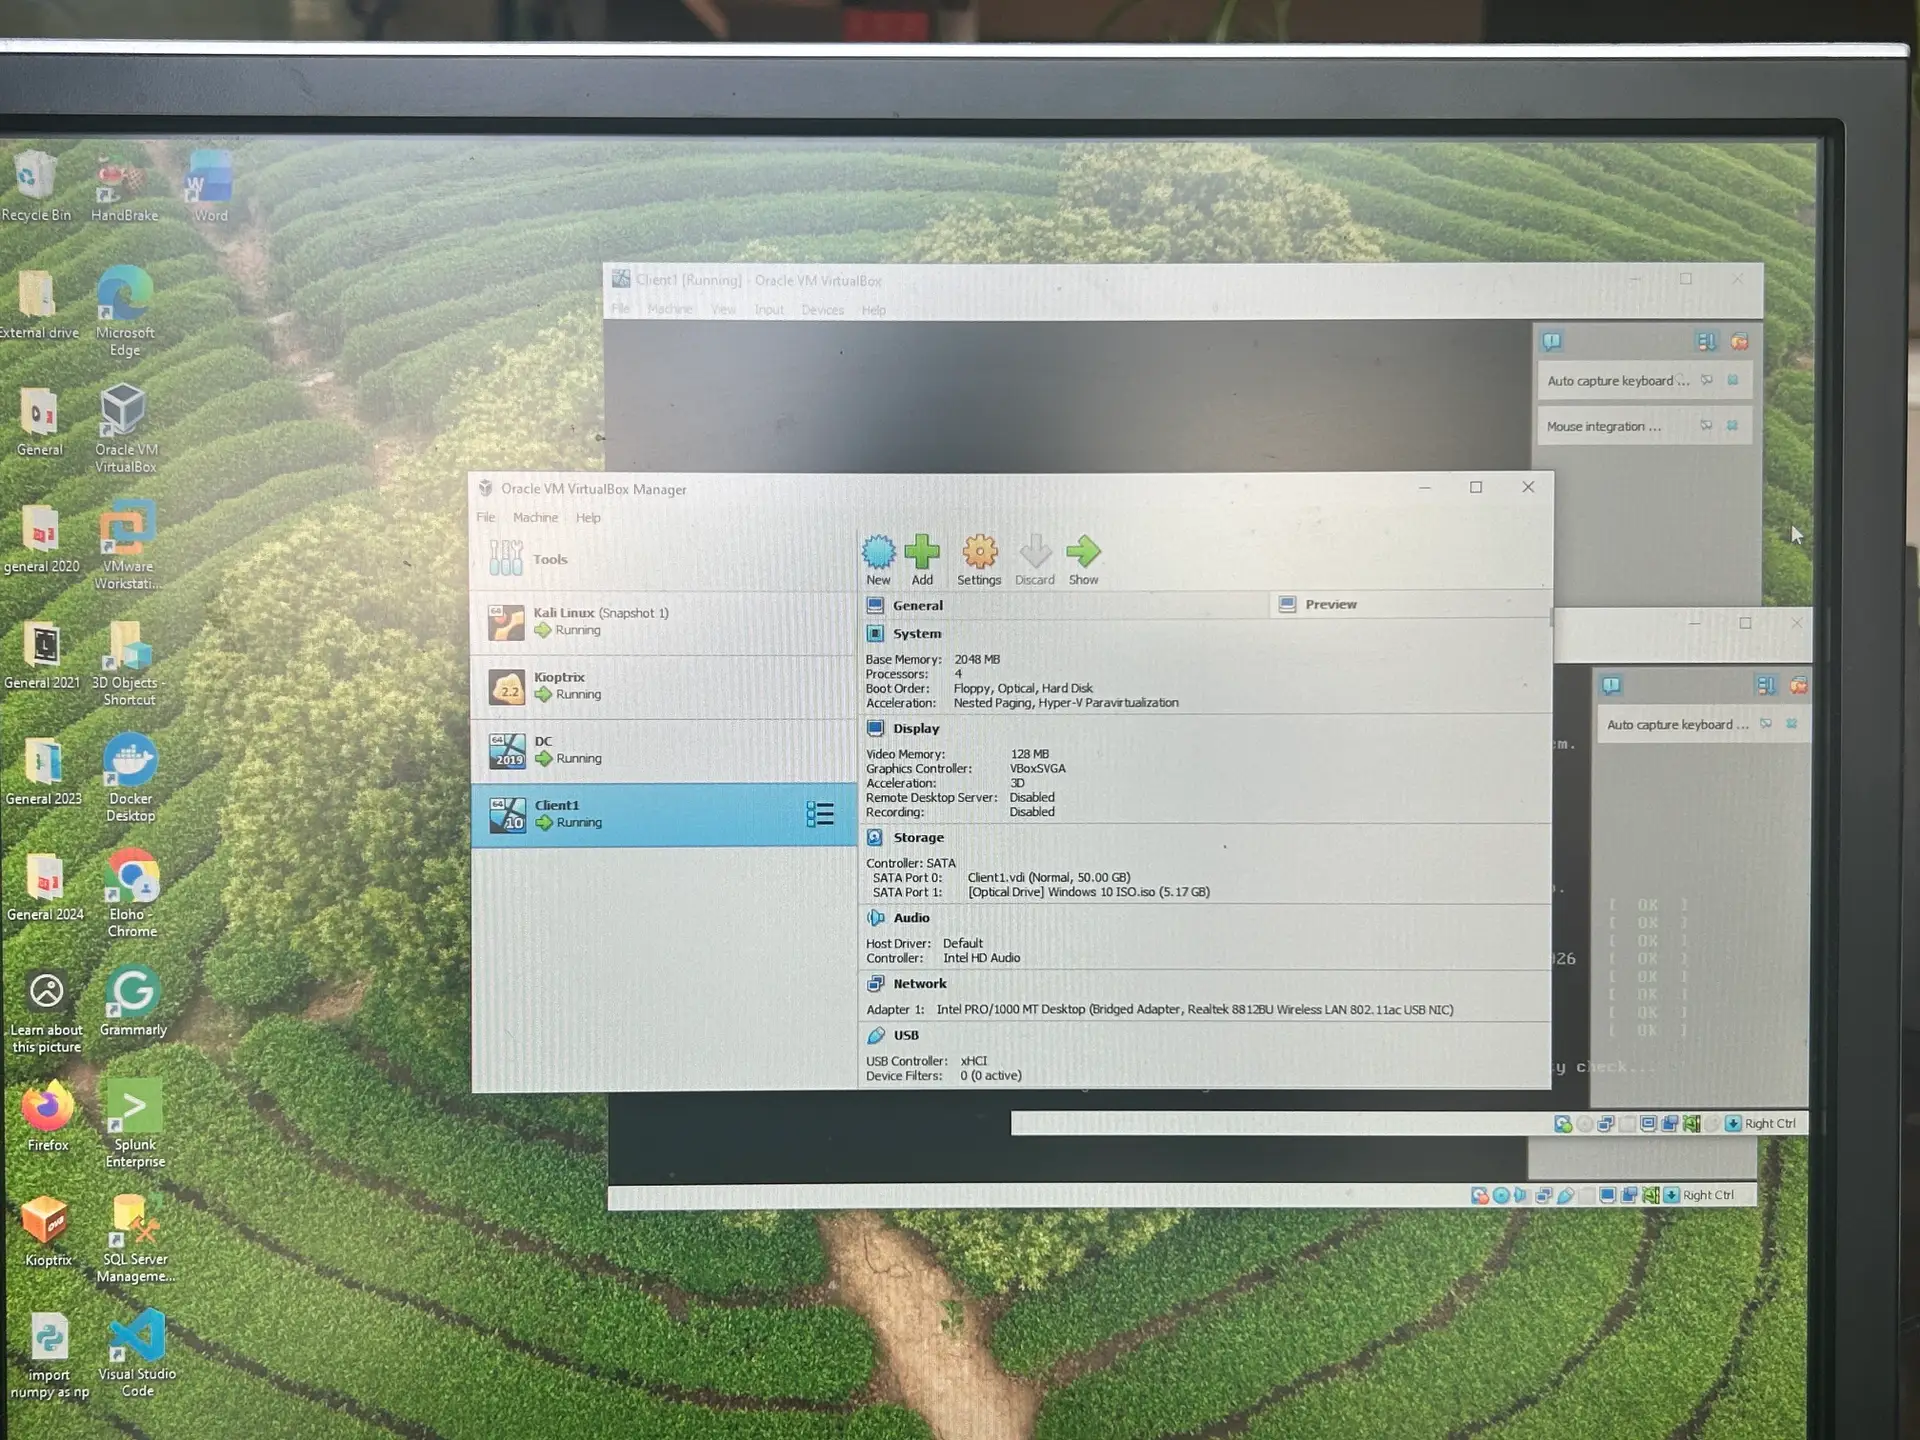
Task: Click the Right Ctrl host key in Client1 status bar
Action: click(x=1708, y=1195)
